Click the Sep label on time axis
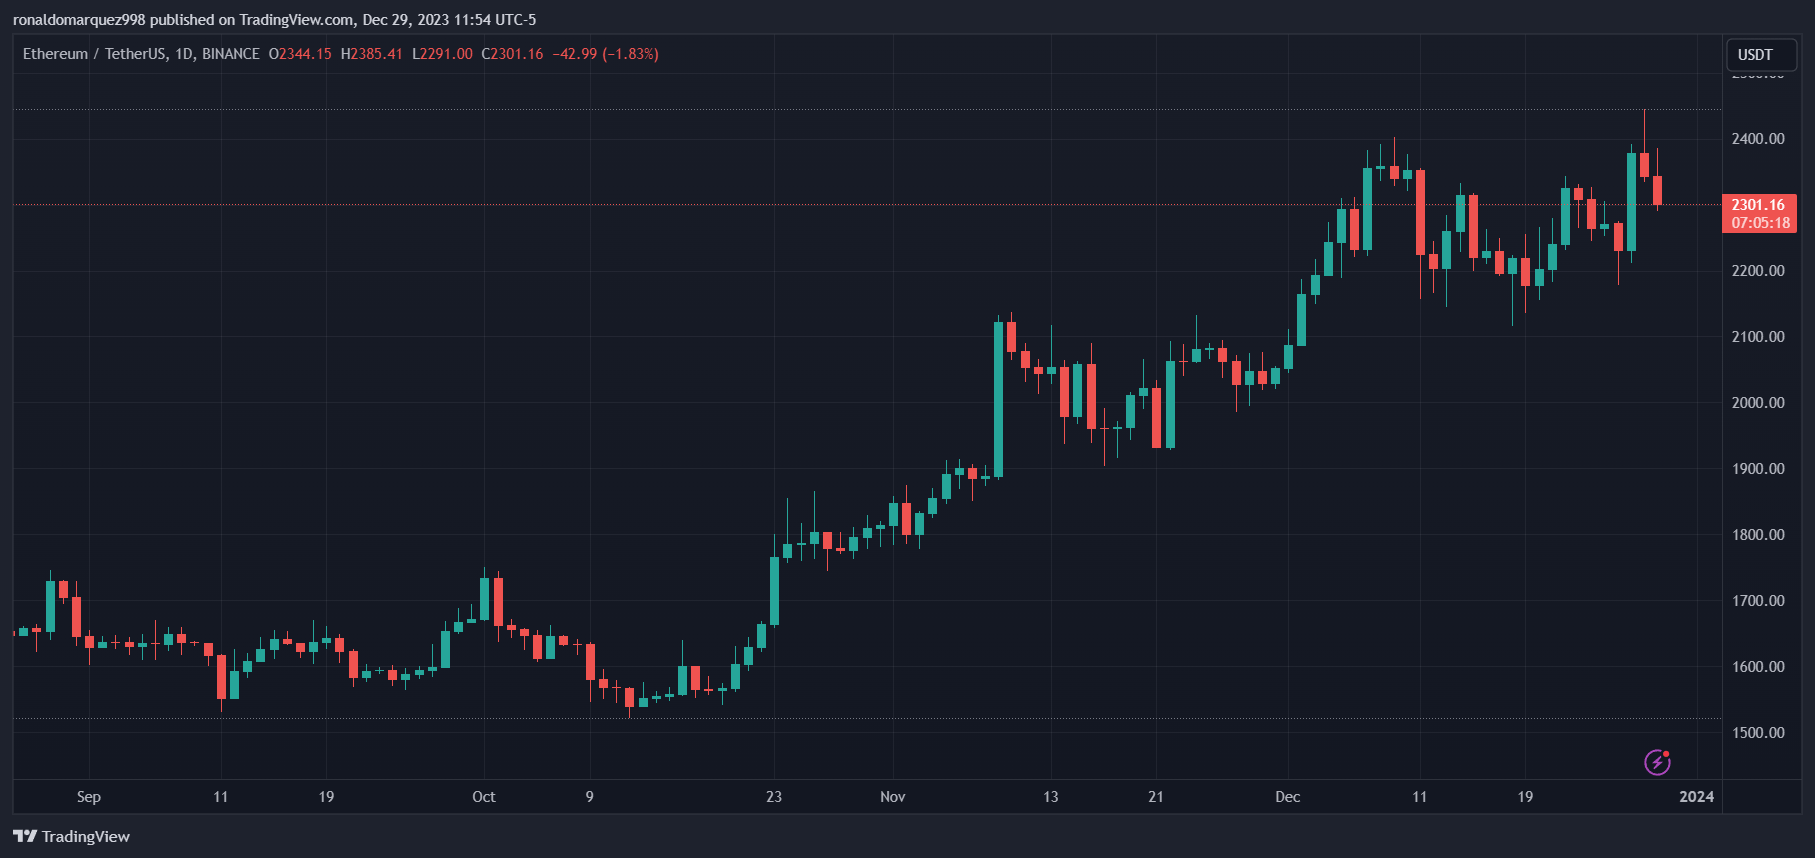1815x858 pixels. (x=89, y=797)
